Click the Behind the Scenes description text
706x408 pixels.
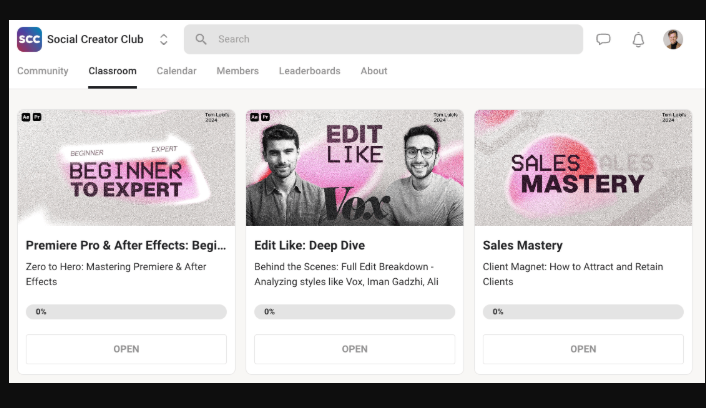[346, 274]
